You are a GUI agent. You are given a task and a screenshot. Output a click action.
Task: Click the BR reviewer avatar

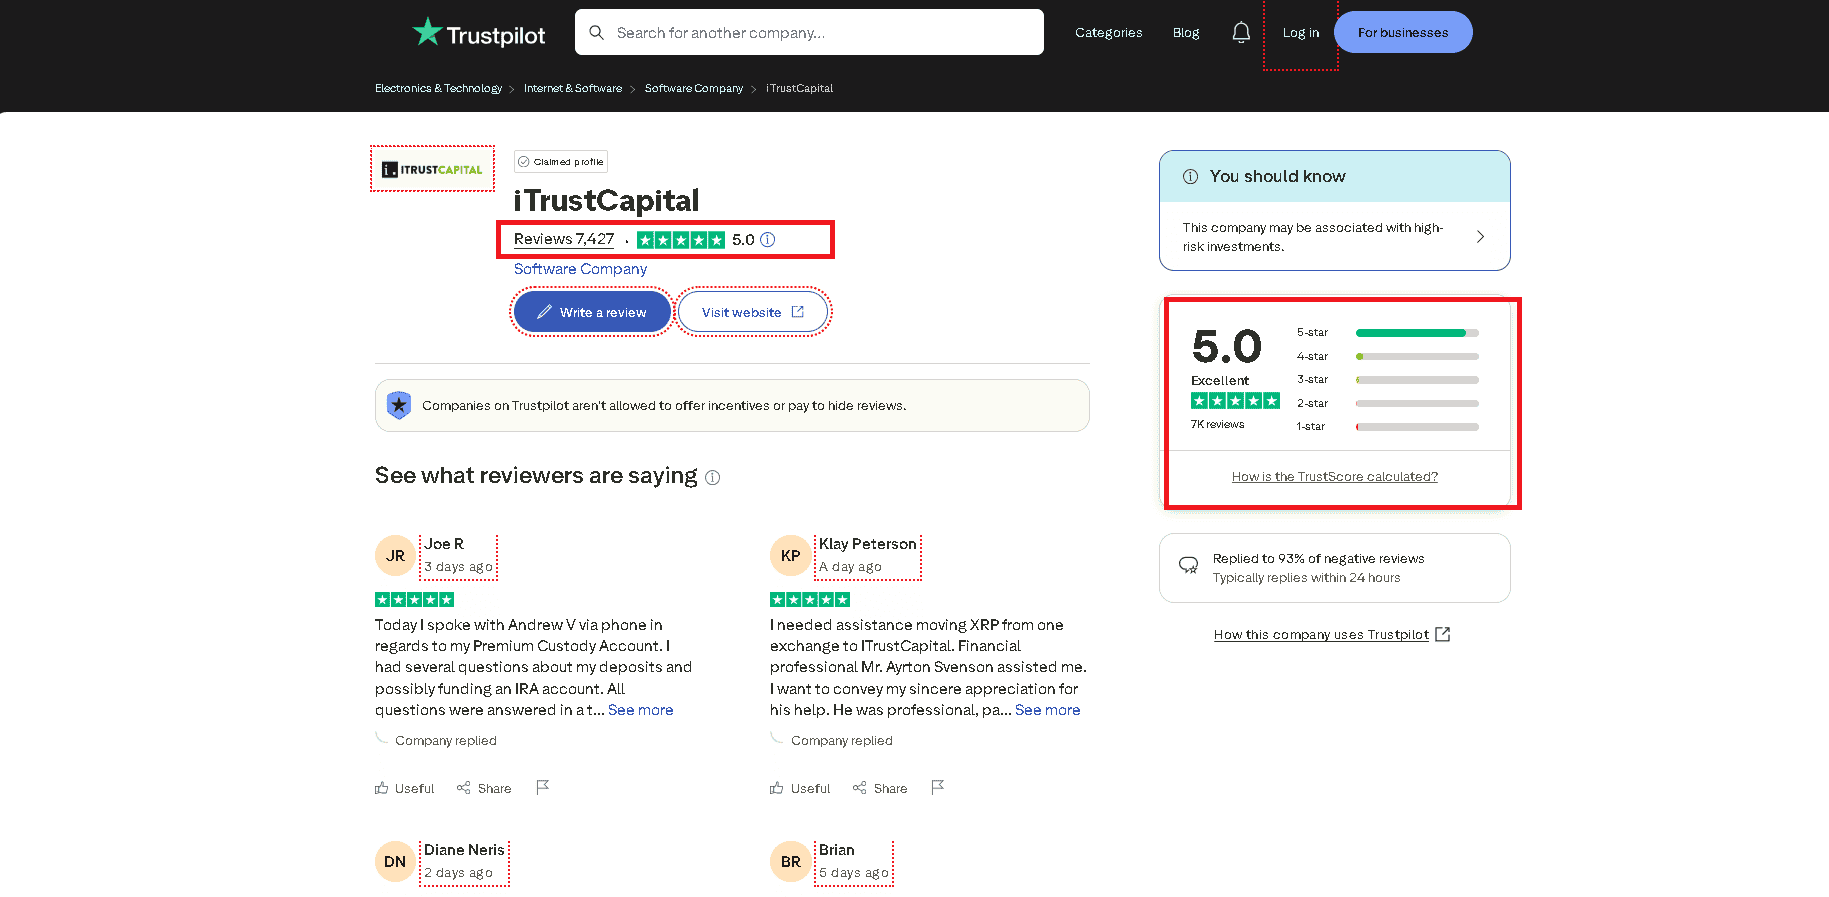click(790, 861)
